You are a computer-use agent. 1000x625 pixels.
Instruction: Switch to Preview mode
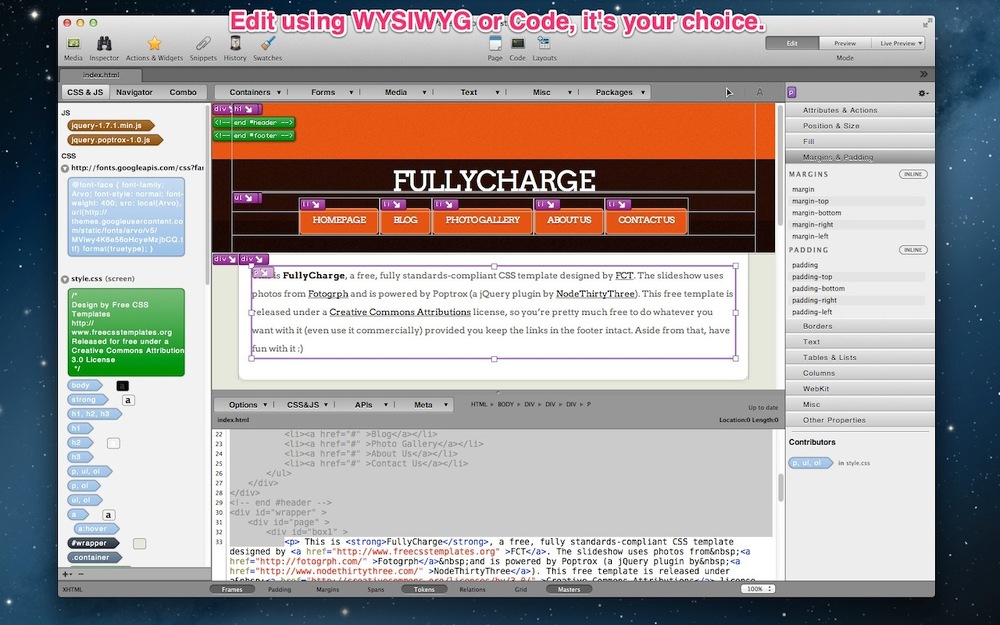point(845,43)
